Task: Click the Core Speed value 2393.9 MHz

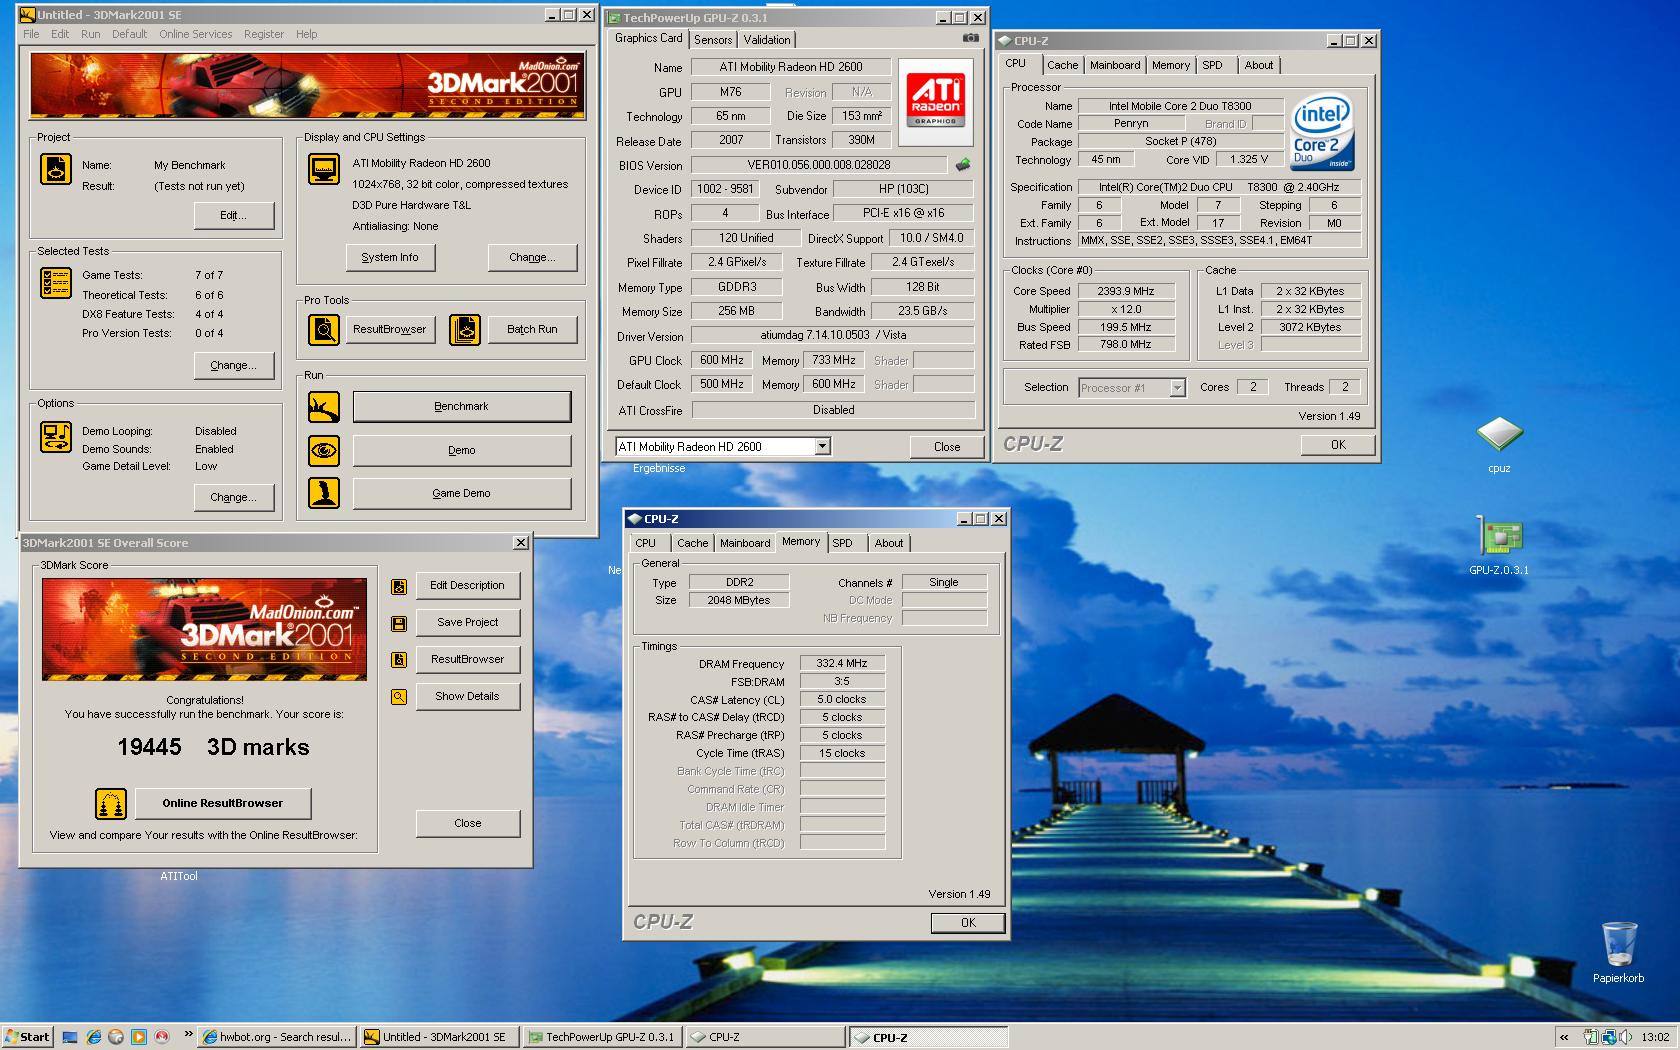Action: point(1126,291)
